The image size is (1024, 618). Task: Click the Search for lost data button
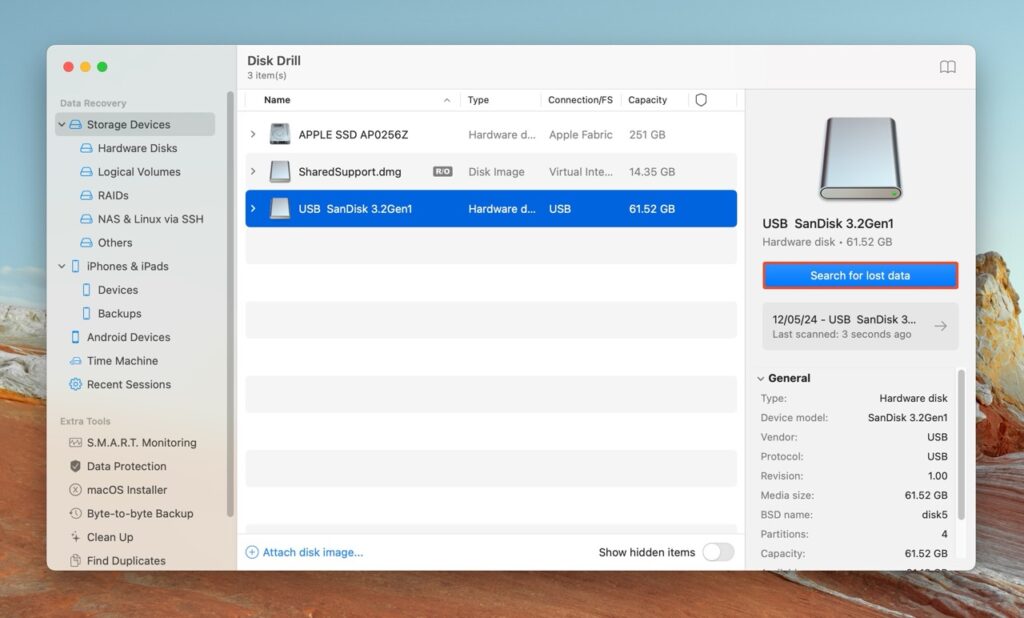click(x=859, y=275)
